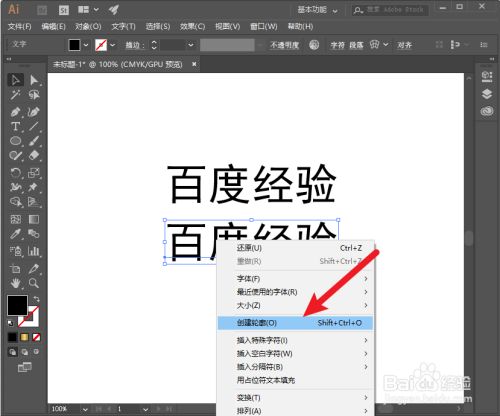Image resolution: width=500 pixels, height=416 pixels.
Task: Open the artboard number dropdown
Action: [x=145, y=409]
